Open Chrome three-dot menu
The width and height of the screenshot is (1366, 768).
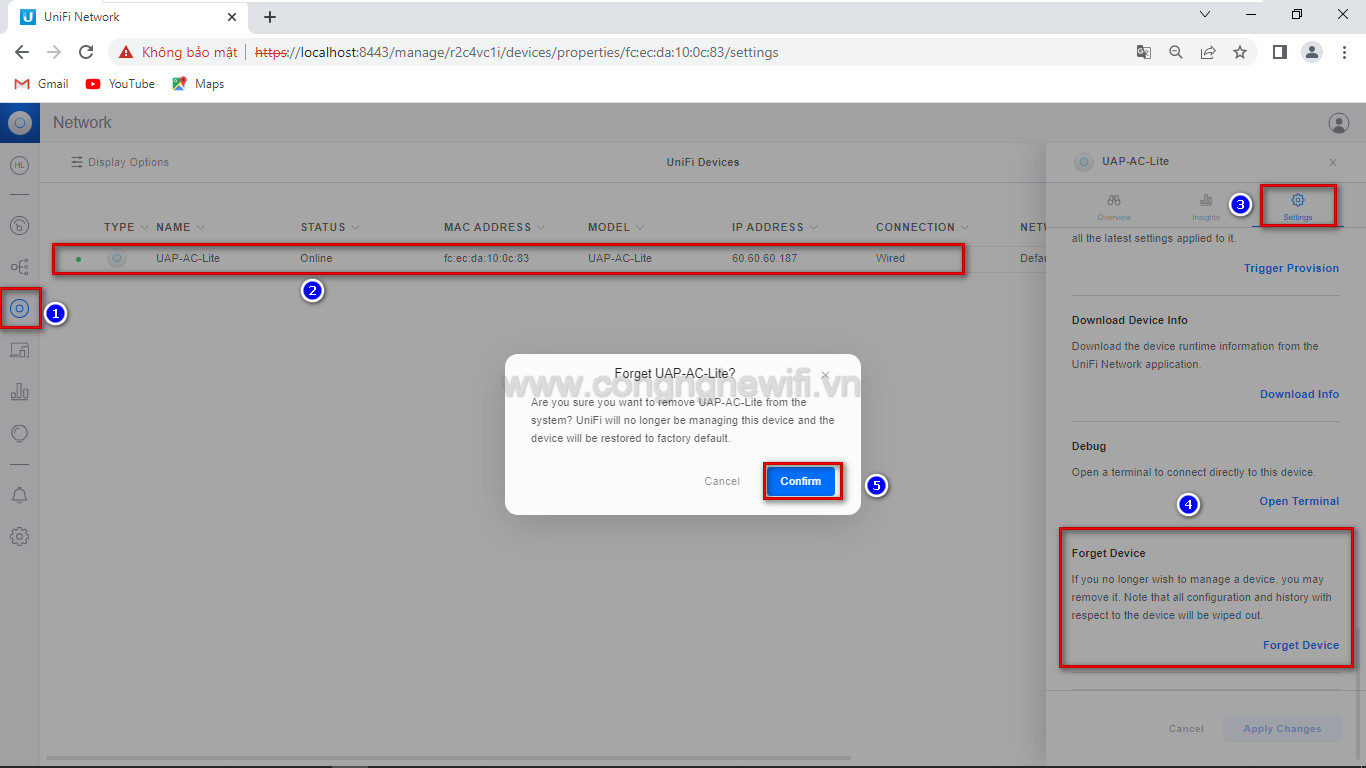pyautogui.click(x=1344, y=52)
